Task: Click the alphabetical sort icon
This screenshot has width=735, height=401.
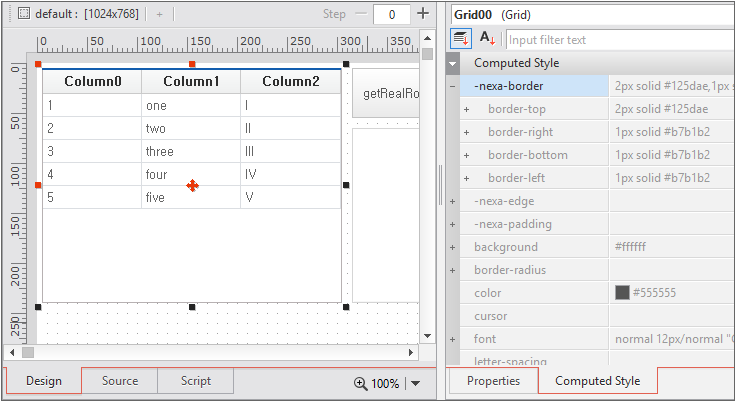Action: click(487, 39)
